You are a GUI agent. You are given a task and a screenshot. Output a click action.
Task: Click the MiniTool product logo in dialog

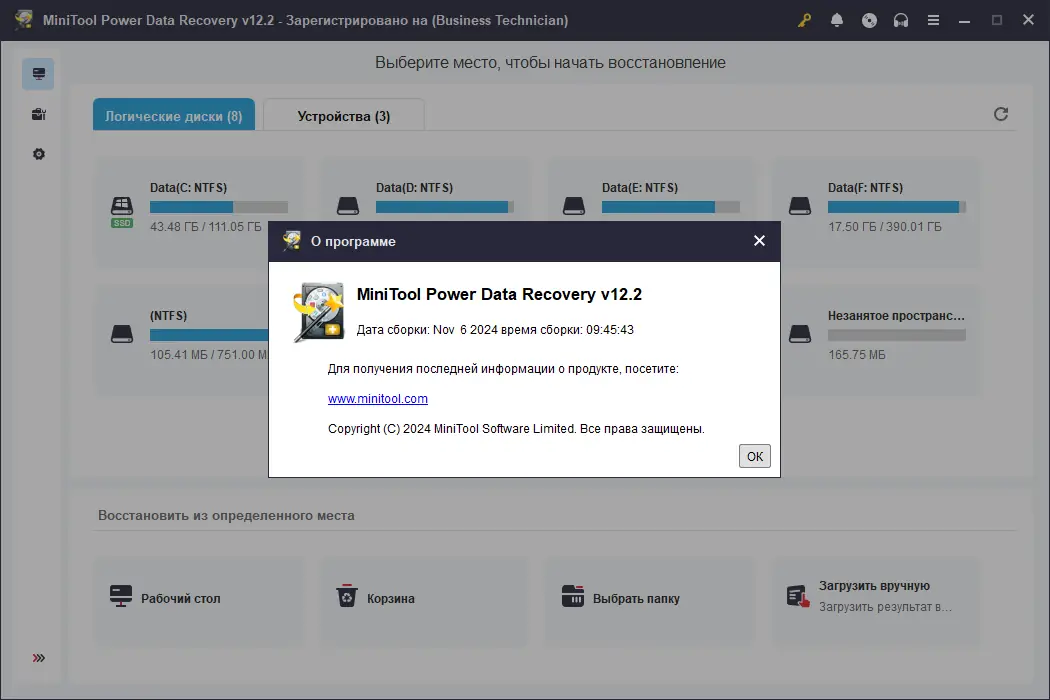(x=319, y=312)
